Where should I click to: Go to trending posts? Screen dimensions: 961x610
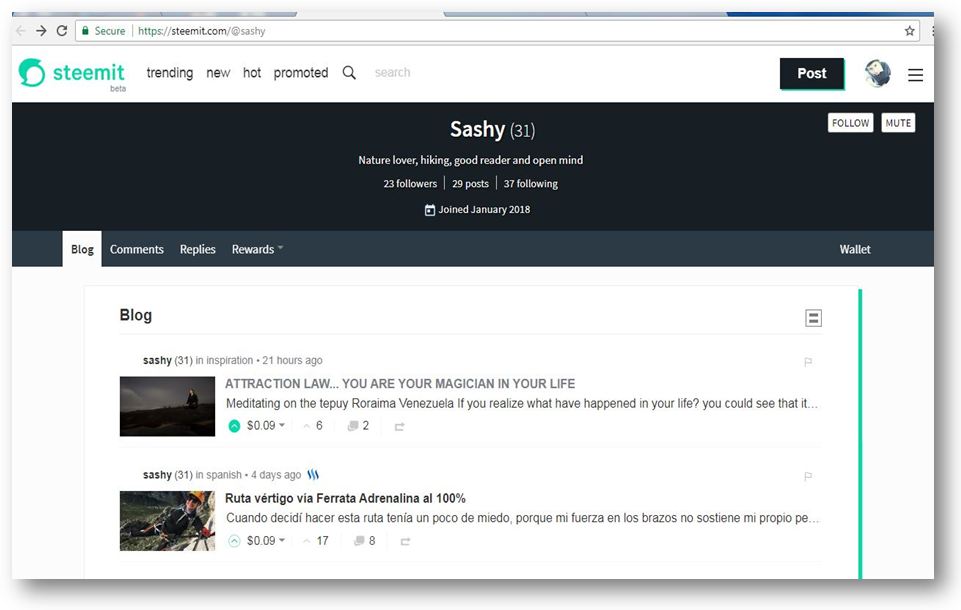(x=170, y=73)
